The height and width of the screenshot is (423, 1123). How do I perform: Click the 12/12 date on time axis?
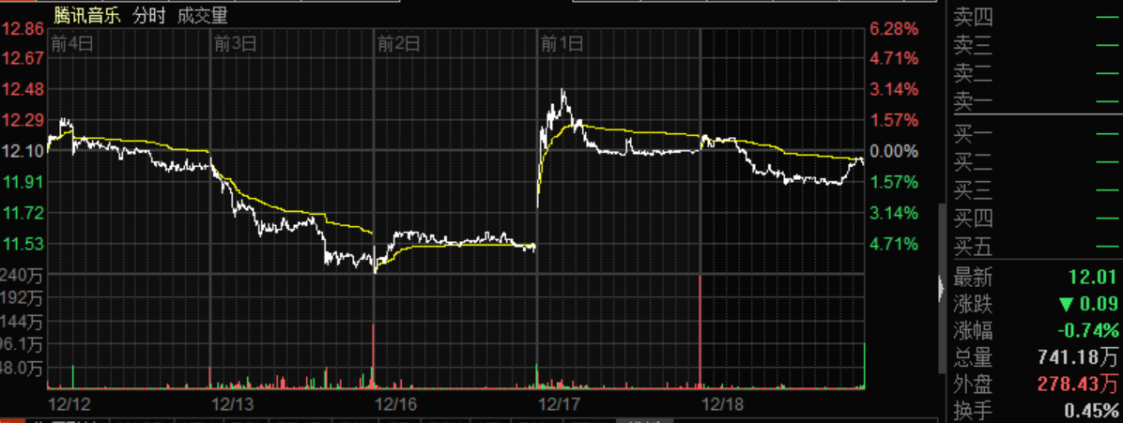tap(69, 404)
